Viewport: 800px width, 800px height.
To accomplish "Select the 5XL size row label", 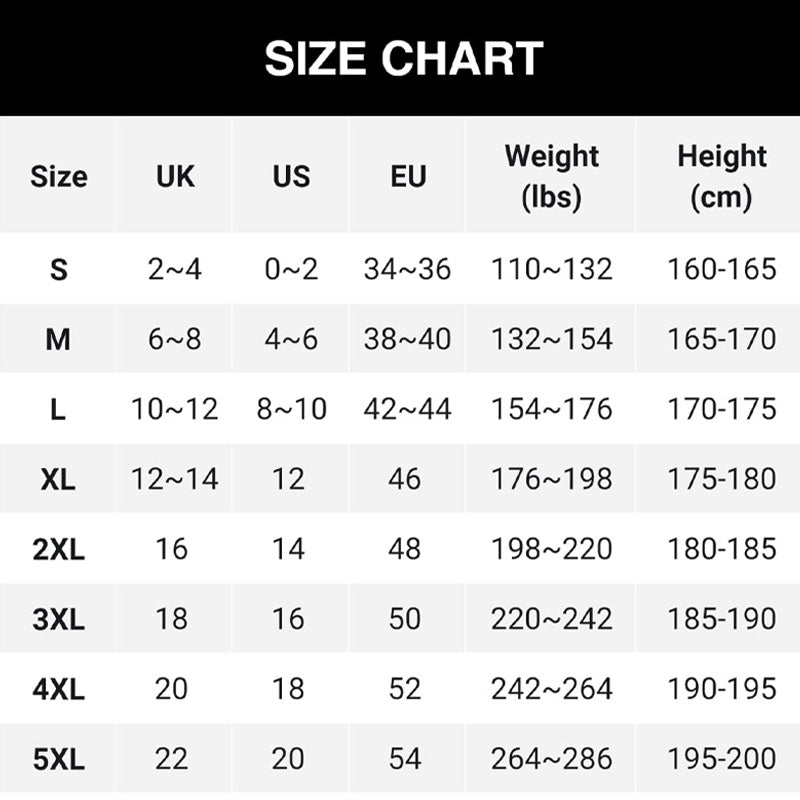I will click(x=58, y=759).
